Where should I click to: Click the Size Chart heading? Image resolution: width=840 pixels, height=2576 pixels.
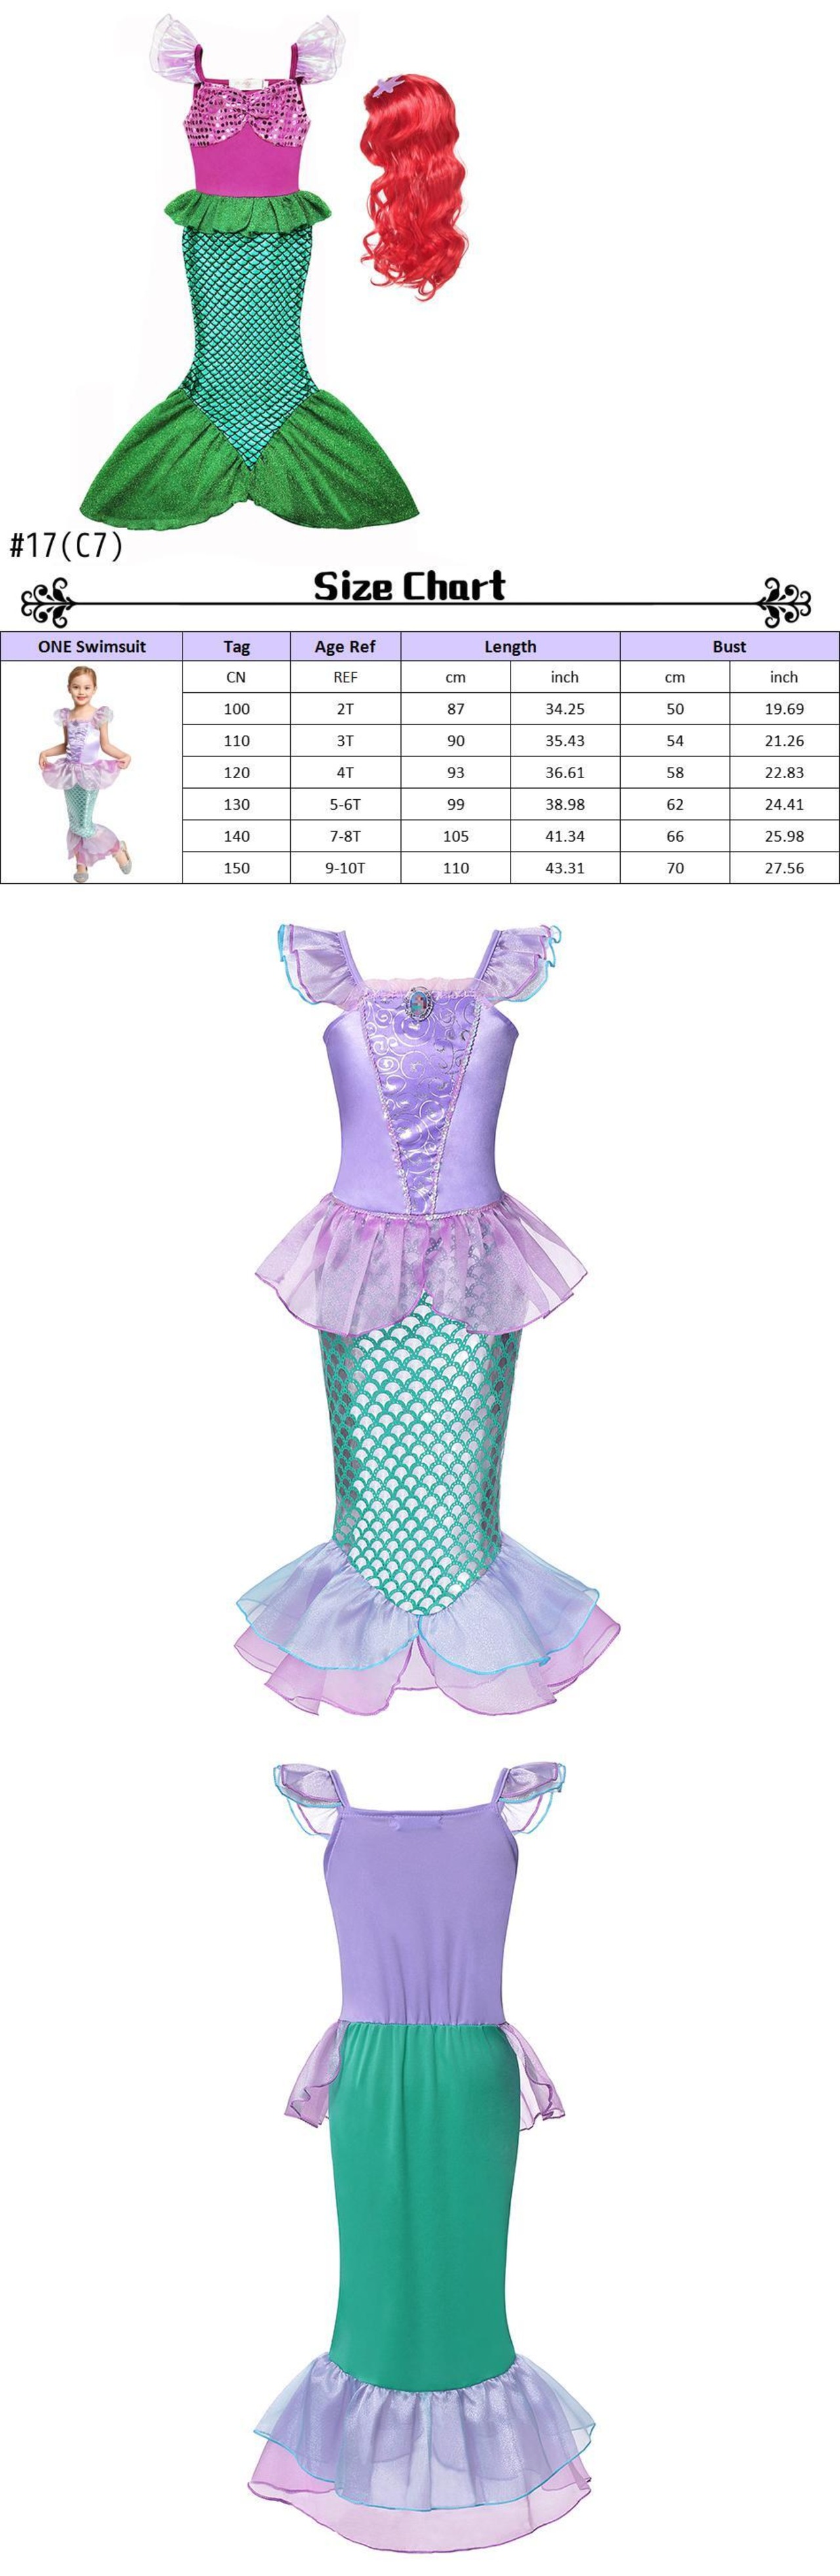coord(409,586)
